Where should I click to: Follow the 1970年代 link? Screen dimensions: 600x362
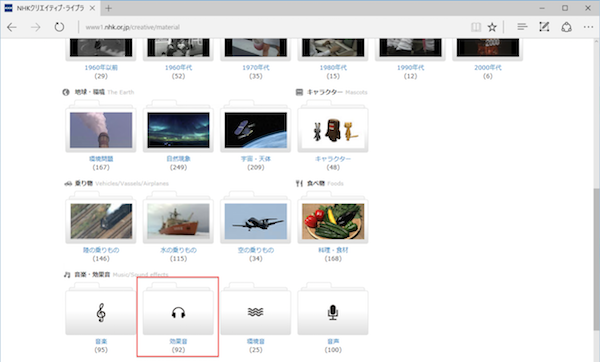tap(256, 67)
